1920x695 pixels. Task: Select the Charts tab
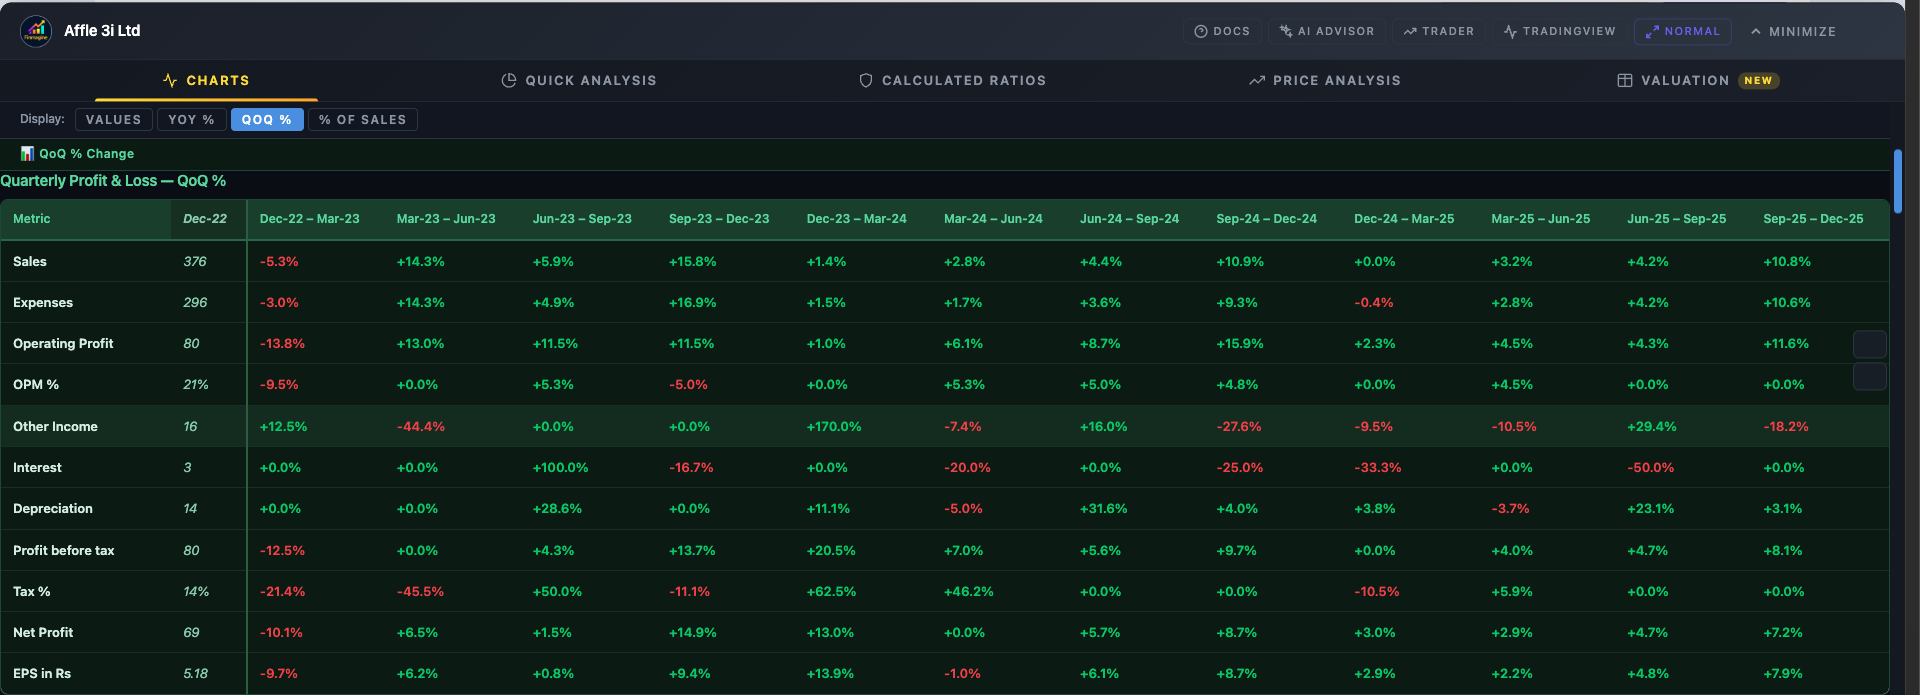(x=206, y=81)
